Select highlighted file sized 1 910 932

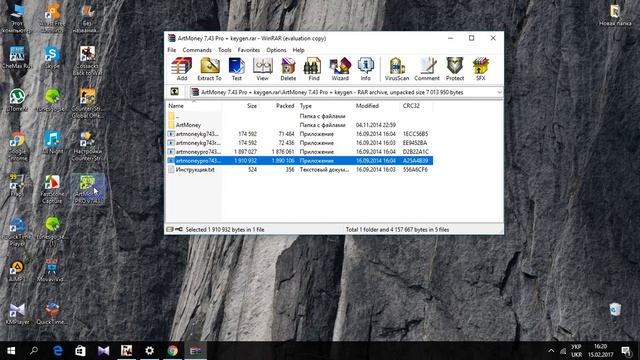point(300,161)
